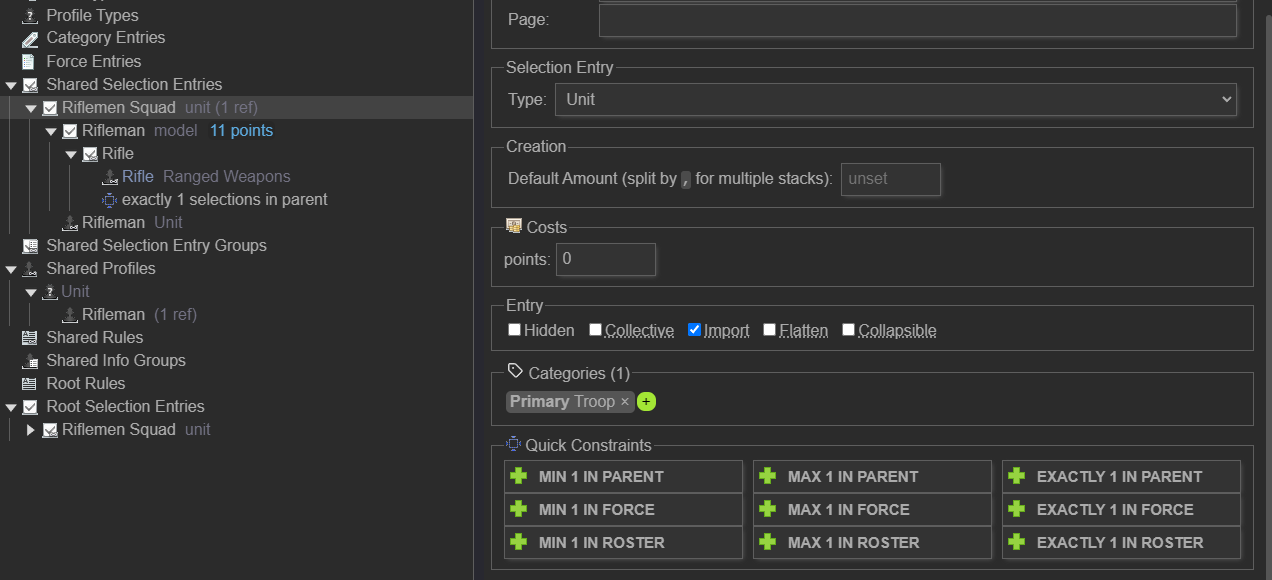
Task: Click the Shared Profiles icon
Action: coord(30,269)
